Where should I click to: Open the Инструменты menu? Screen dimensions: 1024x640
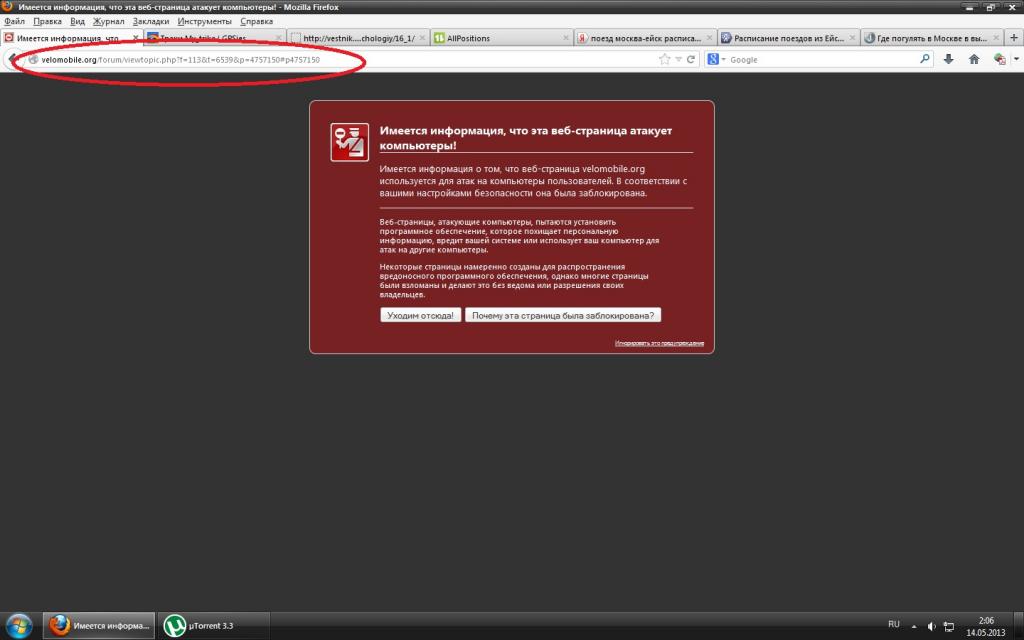[204, 21]
